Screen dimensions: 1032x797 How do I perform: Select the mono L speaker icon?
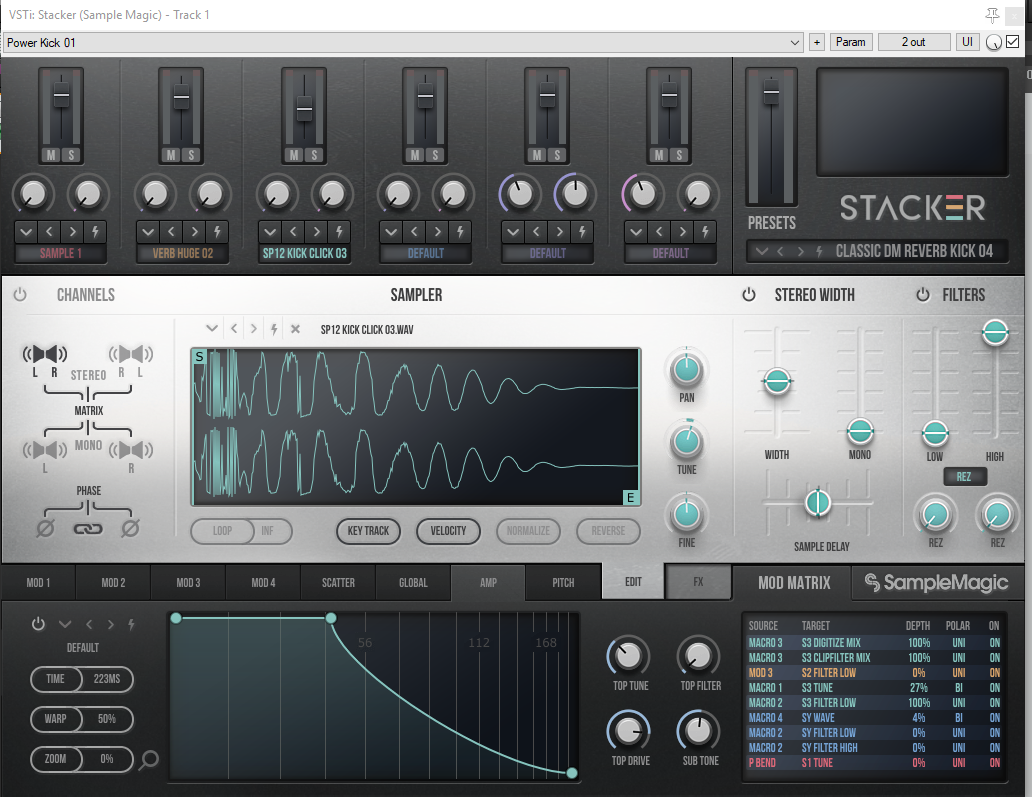(x=45, y=450)
